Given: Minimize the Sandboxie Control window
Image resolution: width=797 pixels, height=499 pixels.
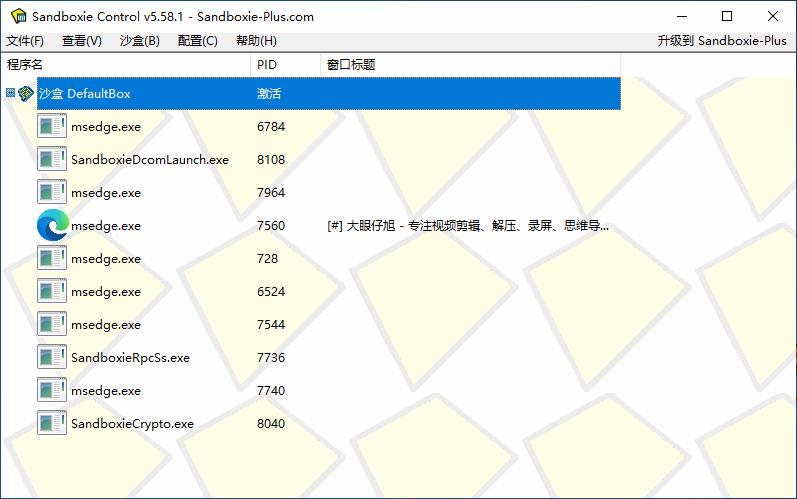Looking at the screenshot, I should pos(682,16).
